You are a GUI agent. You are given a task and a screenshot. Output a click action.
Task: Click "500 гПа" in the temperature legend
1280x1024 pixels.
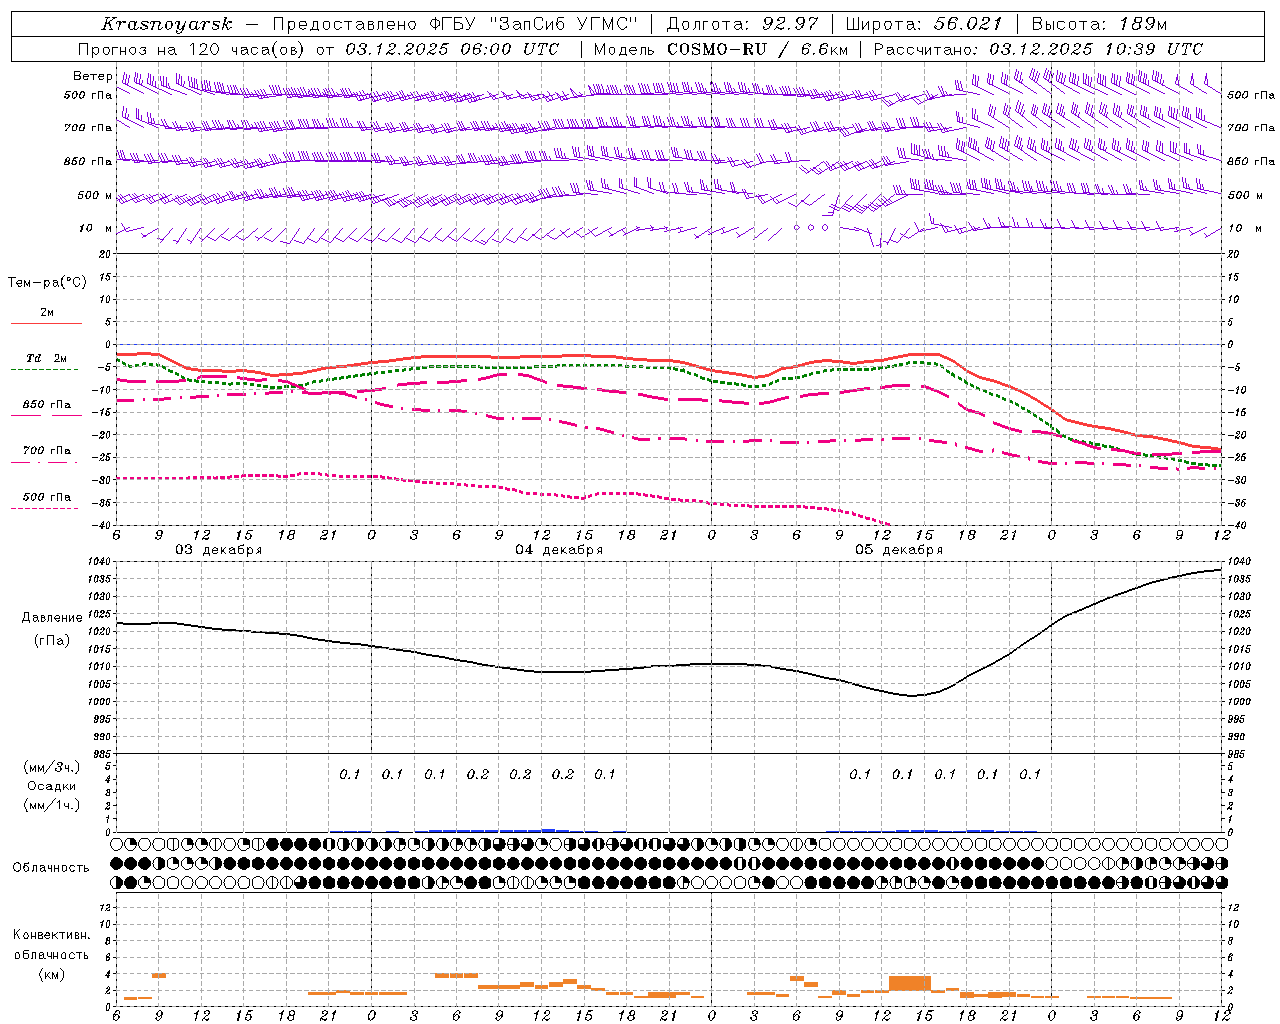pos(47,497)
